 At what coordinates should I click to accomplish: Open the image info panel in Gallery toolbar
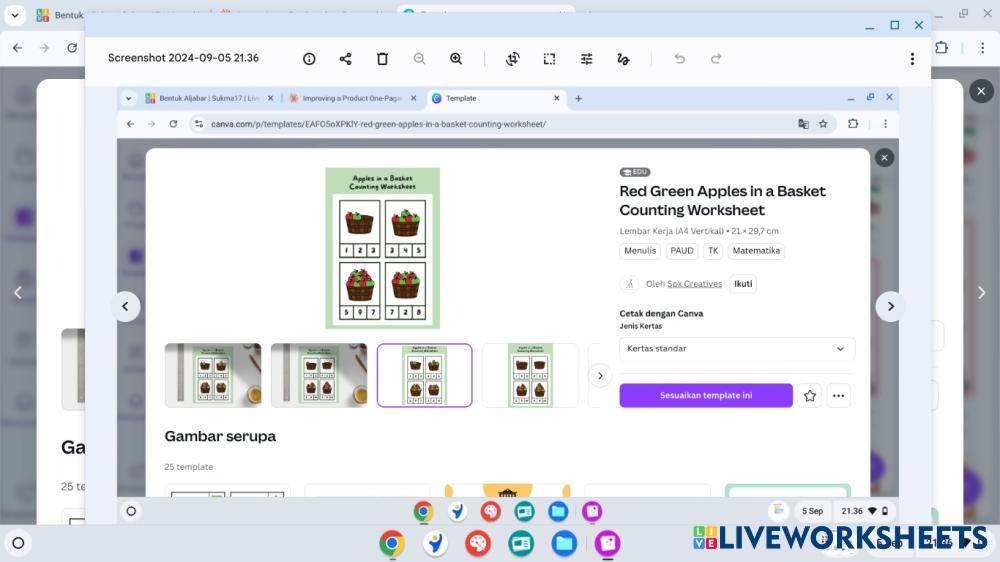pos(309,59)
